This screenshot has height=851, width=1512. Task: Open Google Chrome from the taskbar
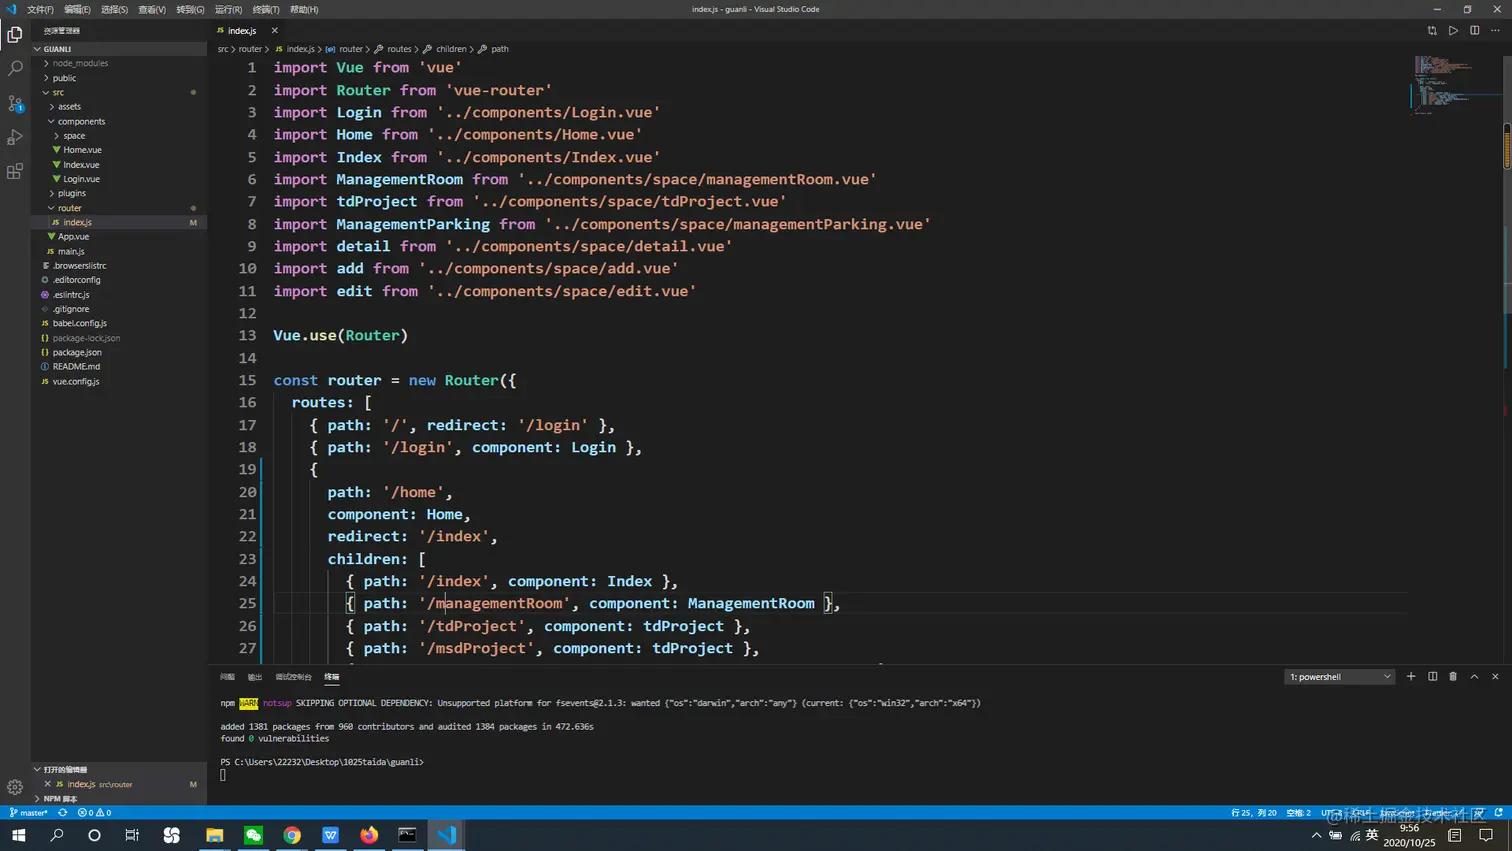[x=292, y=835]
